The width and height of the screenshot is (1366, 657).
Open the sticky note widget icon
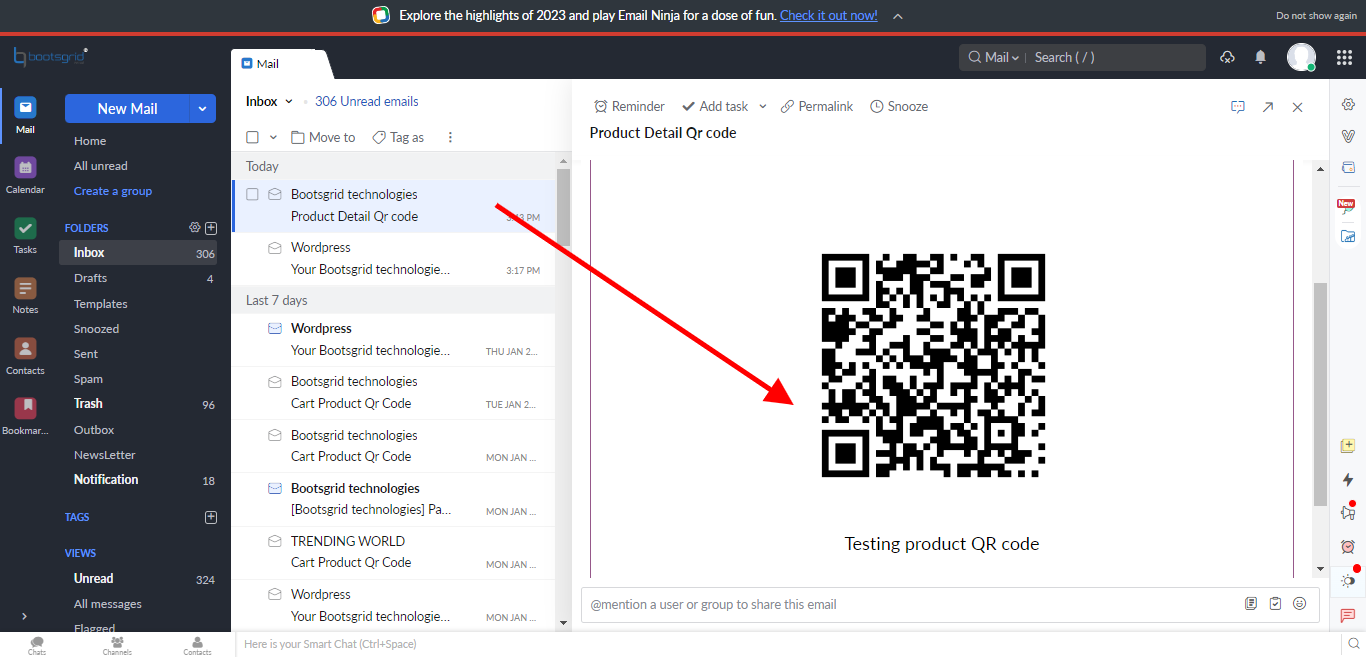(x=1348, y=446)
